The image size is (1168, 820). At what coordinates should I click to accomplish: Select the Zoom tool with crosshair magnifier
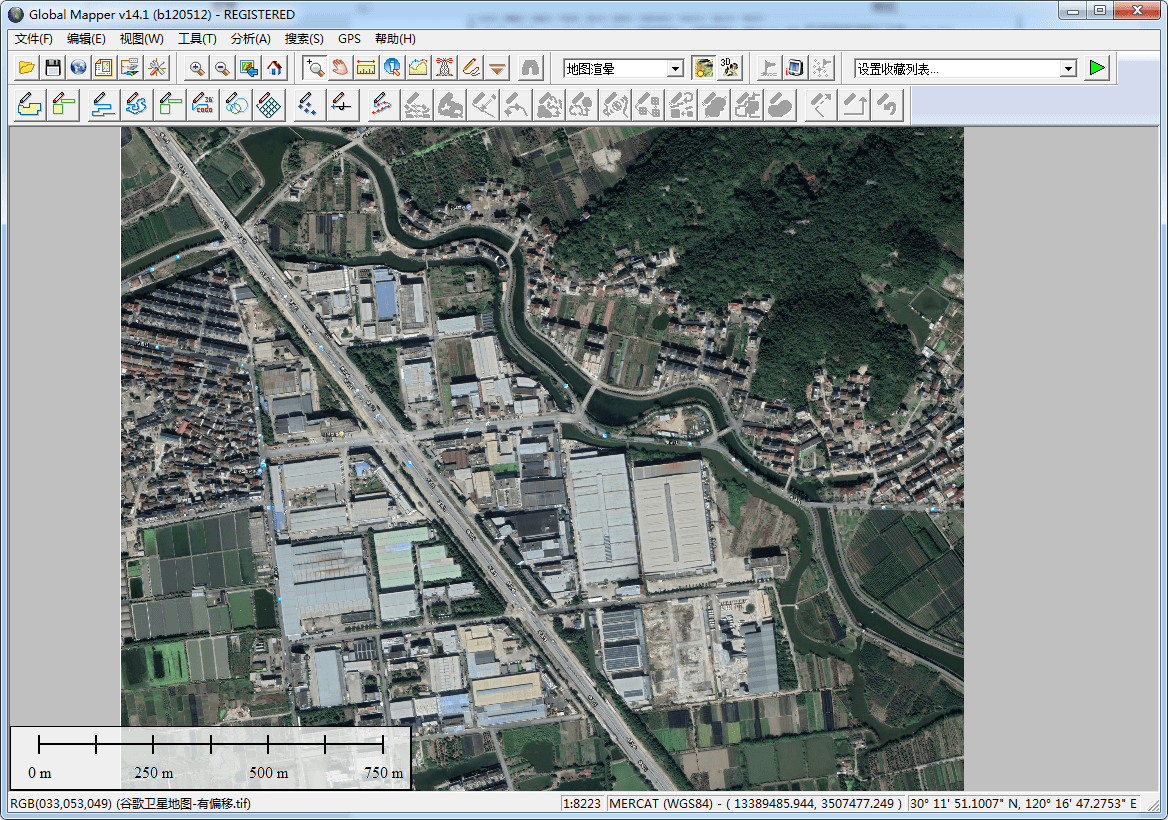[314, 68]
